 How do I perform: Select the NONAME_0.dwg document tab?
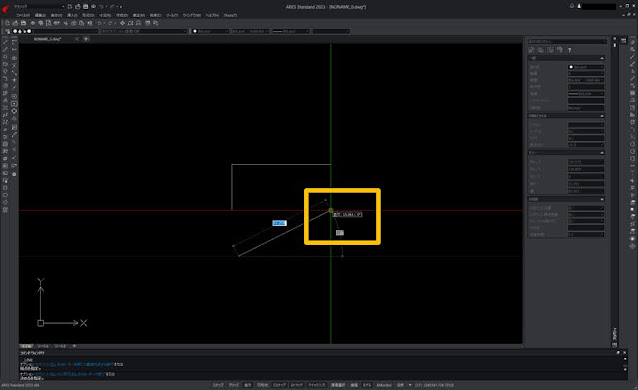click(x=48, y=39)
